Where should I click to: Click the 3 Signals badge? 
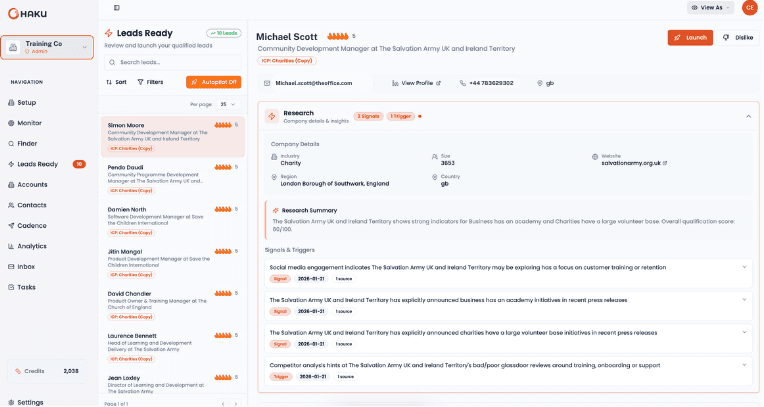pyautogui.click(x=368, y=116)
